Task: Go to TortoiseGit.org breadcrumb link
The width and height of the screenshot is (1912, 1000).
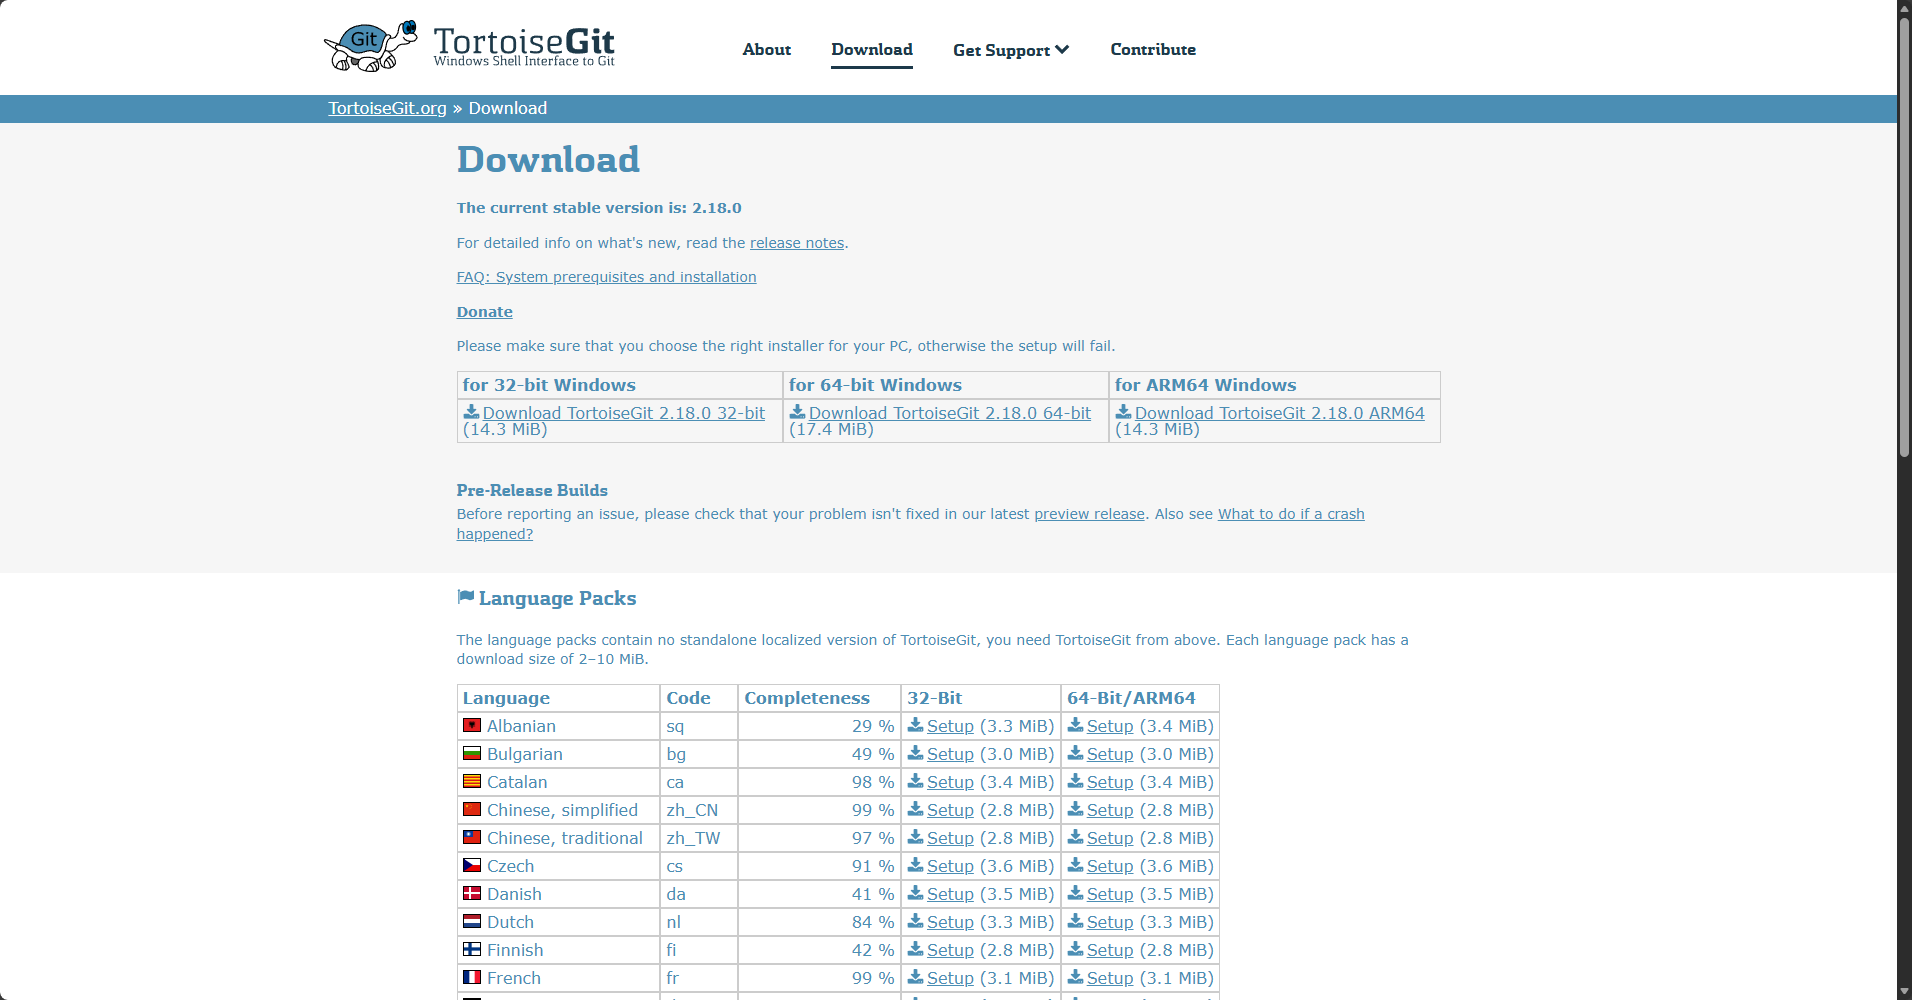Action: pyautogui.click(x=387, y=108)
